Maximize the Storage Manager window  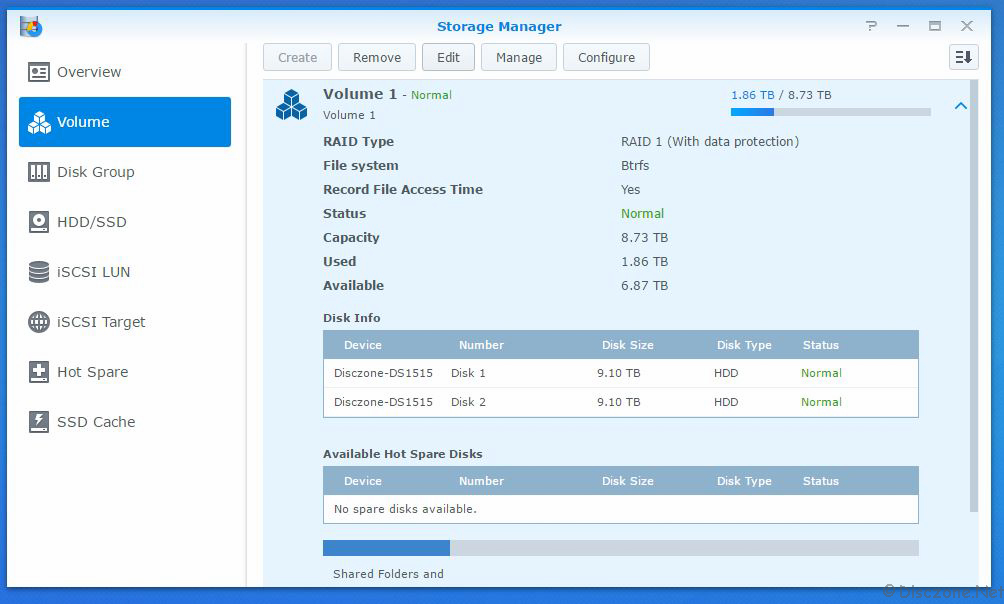click(x=935, y=26)
